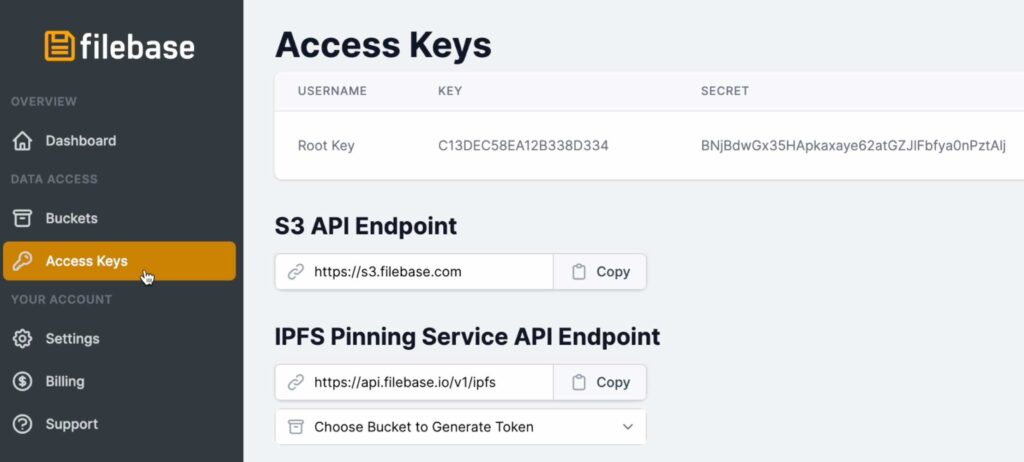Click the Billing dollar icon
1024x462 pixels.
(22, 381)
